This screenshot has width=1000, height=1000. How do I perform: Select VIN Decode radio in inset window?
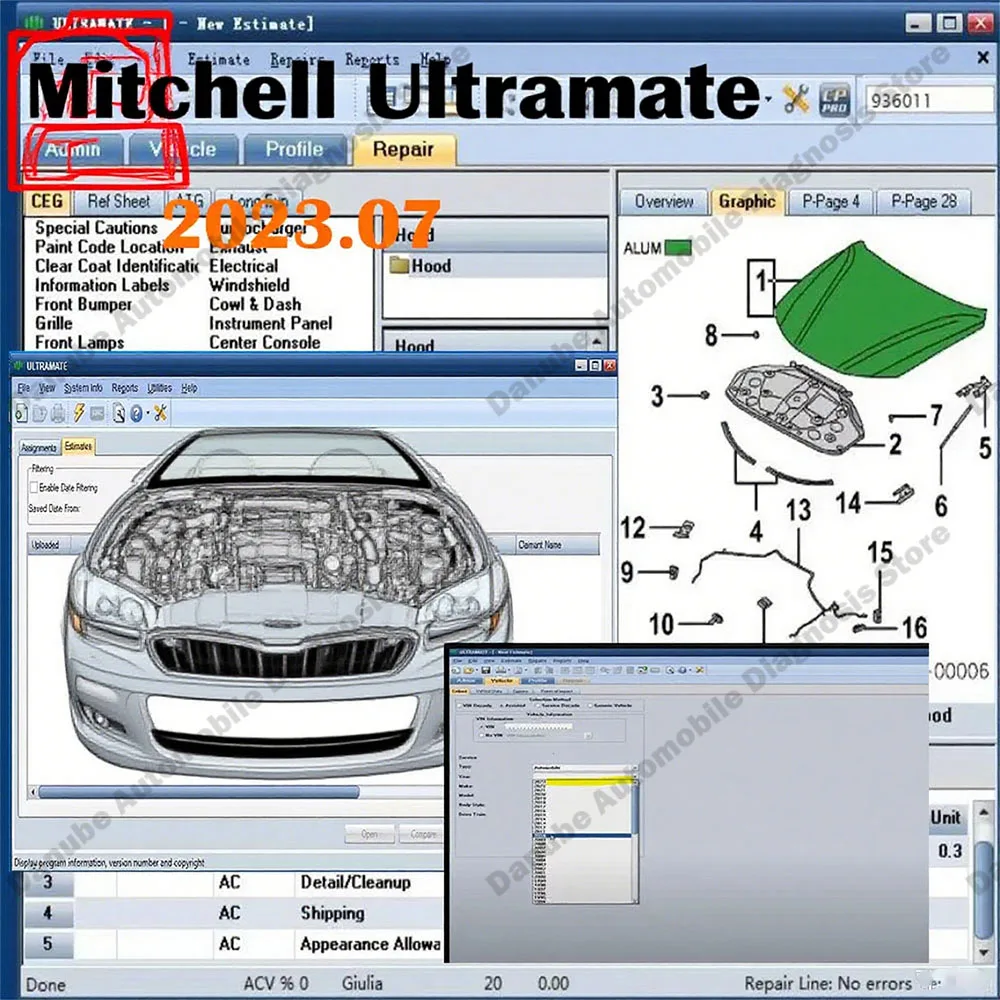459,705
